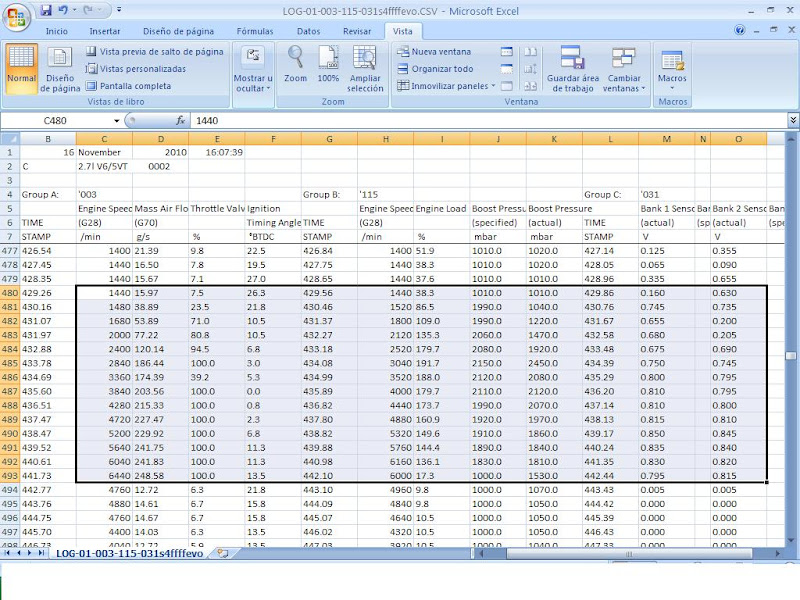Hide the current window
The width and height of the screenshot is (800, 600).
[507, 68]
